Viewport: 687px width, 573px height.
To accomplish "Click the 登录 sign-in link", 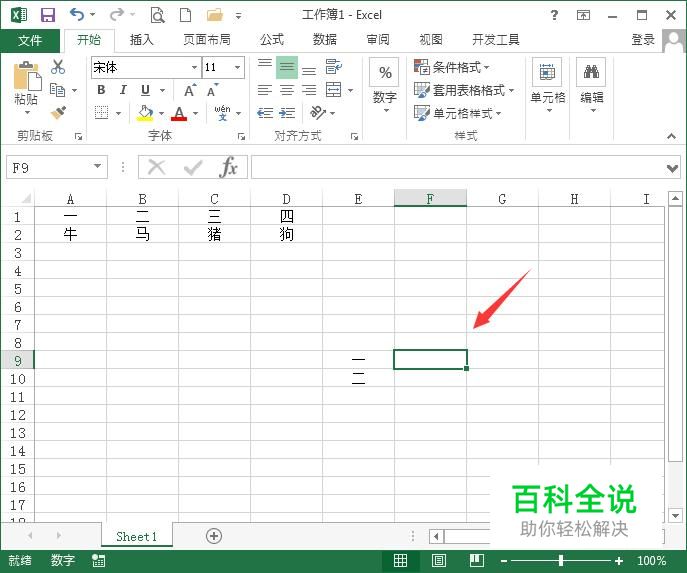I will point(643,40).
